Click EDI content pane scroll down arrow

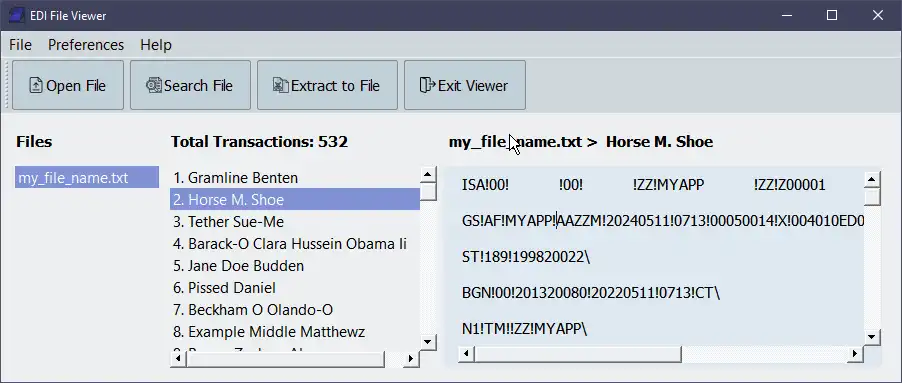click(x=872, y=337)
